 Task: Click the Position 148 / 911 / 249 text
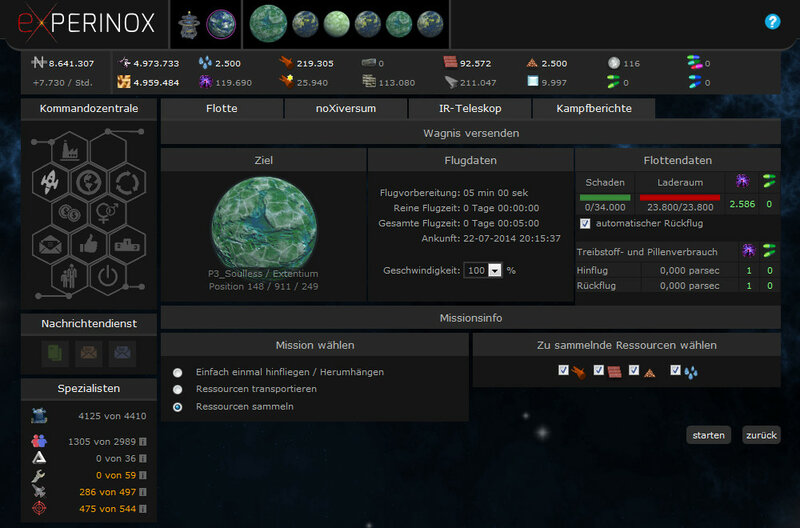pyautogui.click(x=263, y=287)
